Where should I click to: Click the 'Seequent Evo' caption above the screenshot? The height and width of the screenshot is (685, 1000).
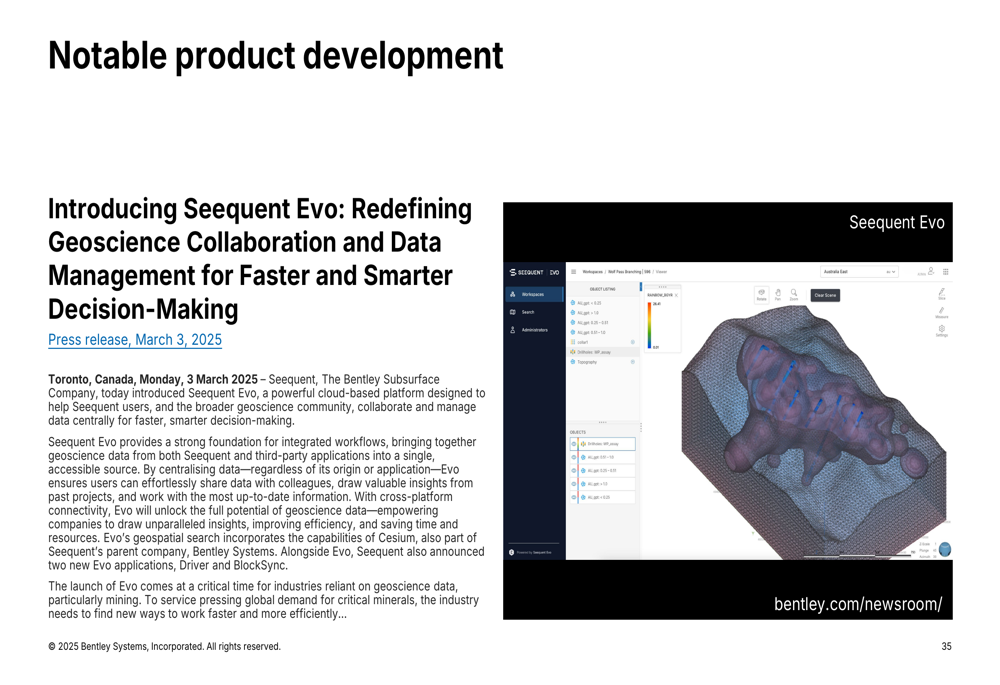point(897,222)
